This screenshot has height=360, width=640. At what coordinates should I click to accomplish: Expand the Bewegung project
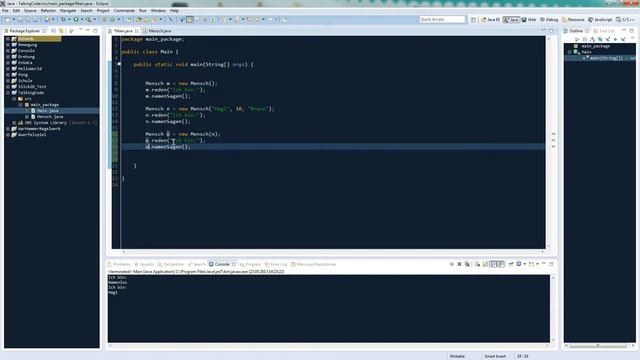click(x=8, y=45)
